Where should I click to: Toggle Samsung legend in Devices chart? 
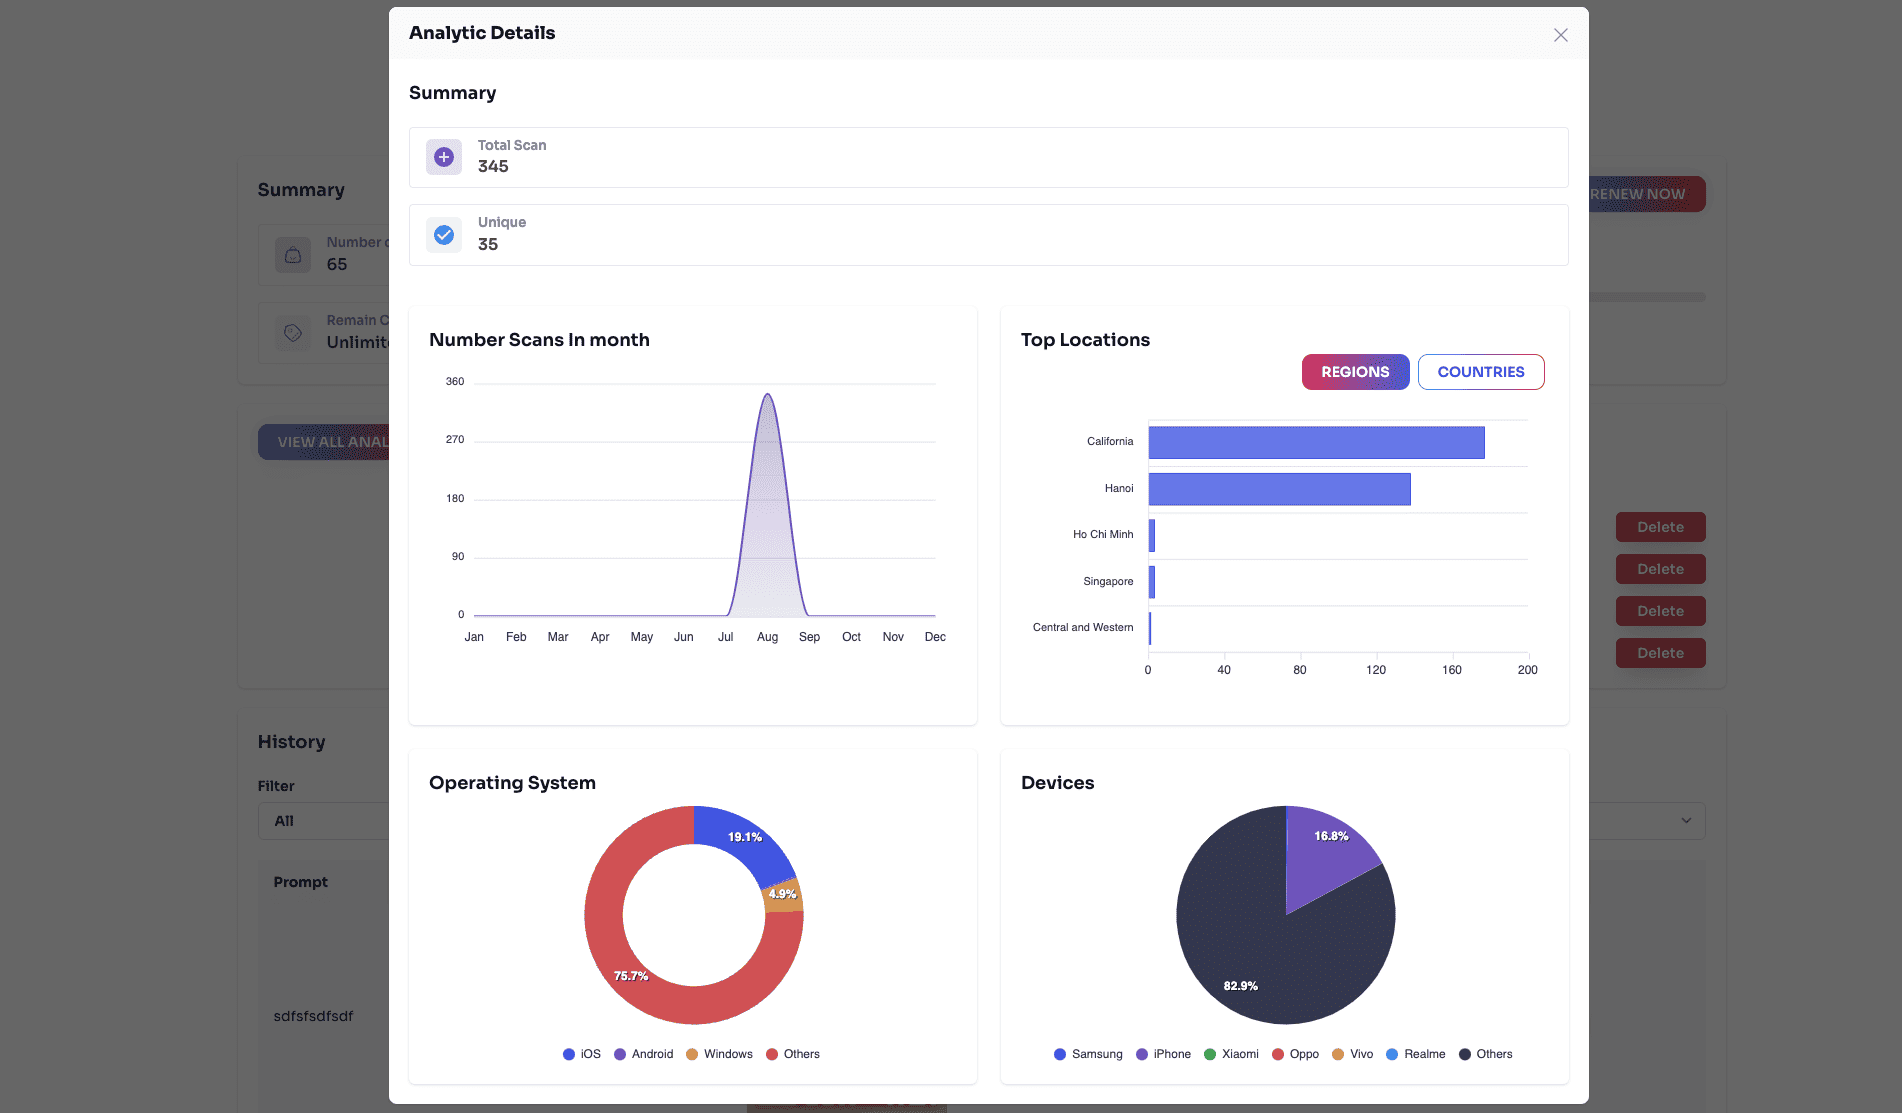(1088, 1054)
